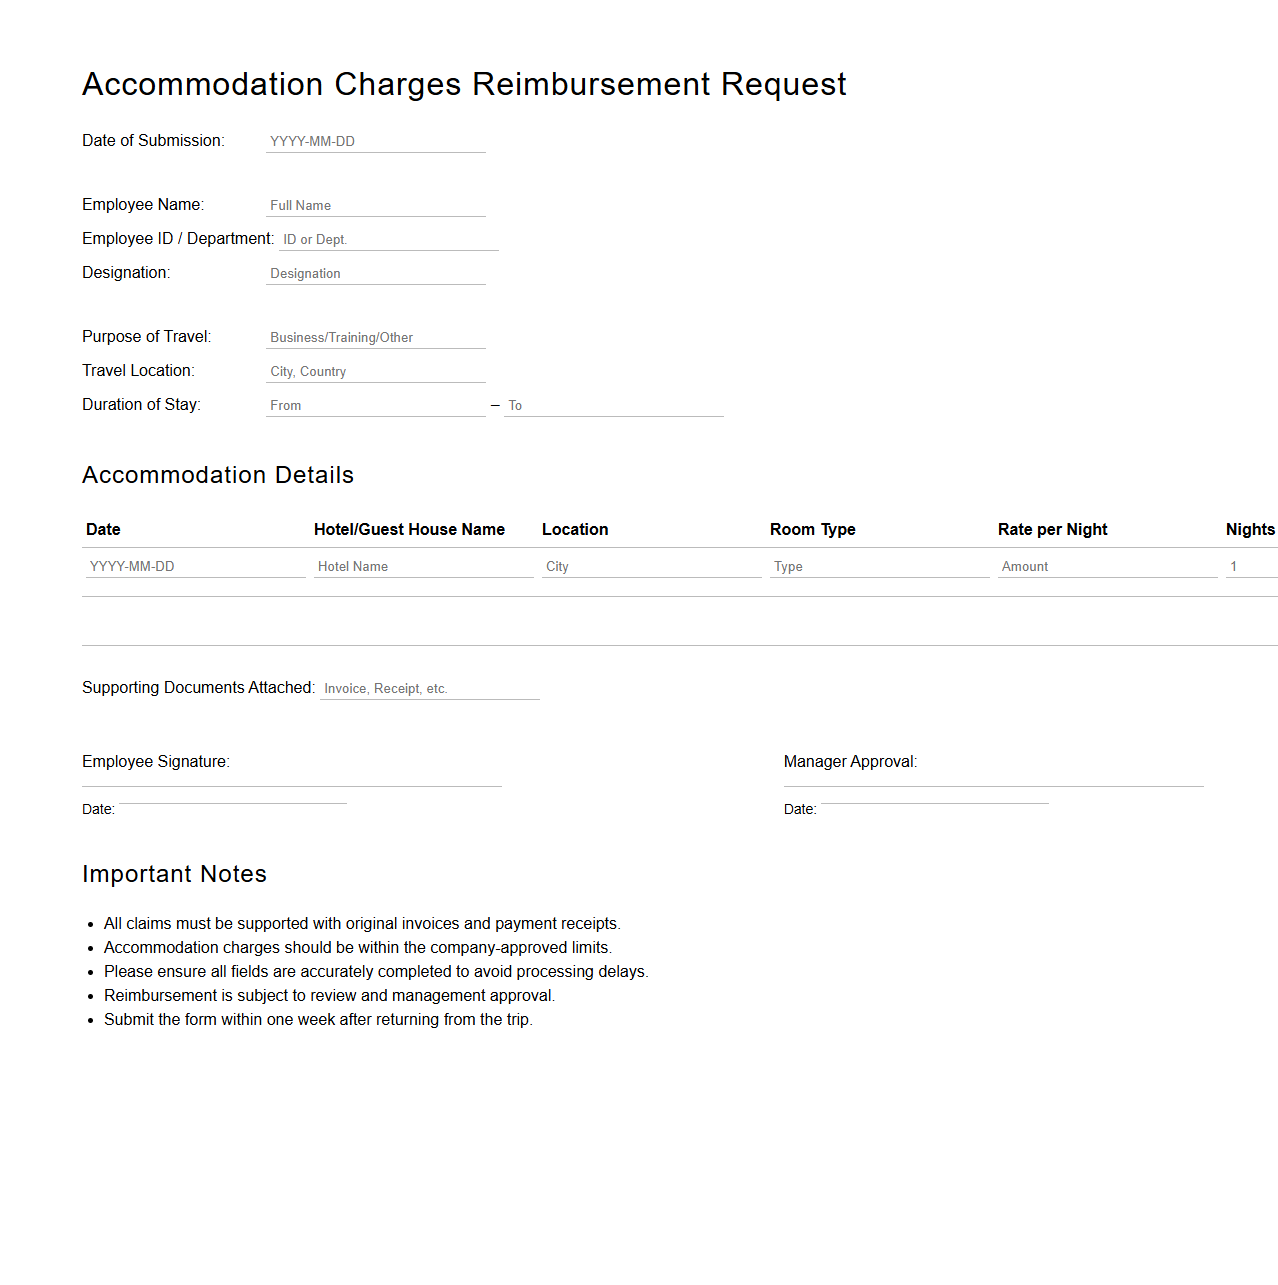Click the Date of Submission field
This screenshot has height=1285, width=1278.
pos(375,141)
